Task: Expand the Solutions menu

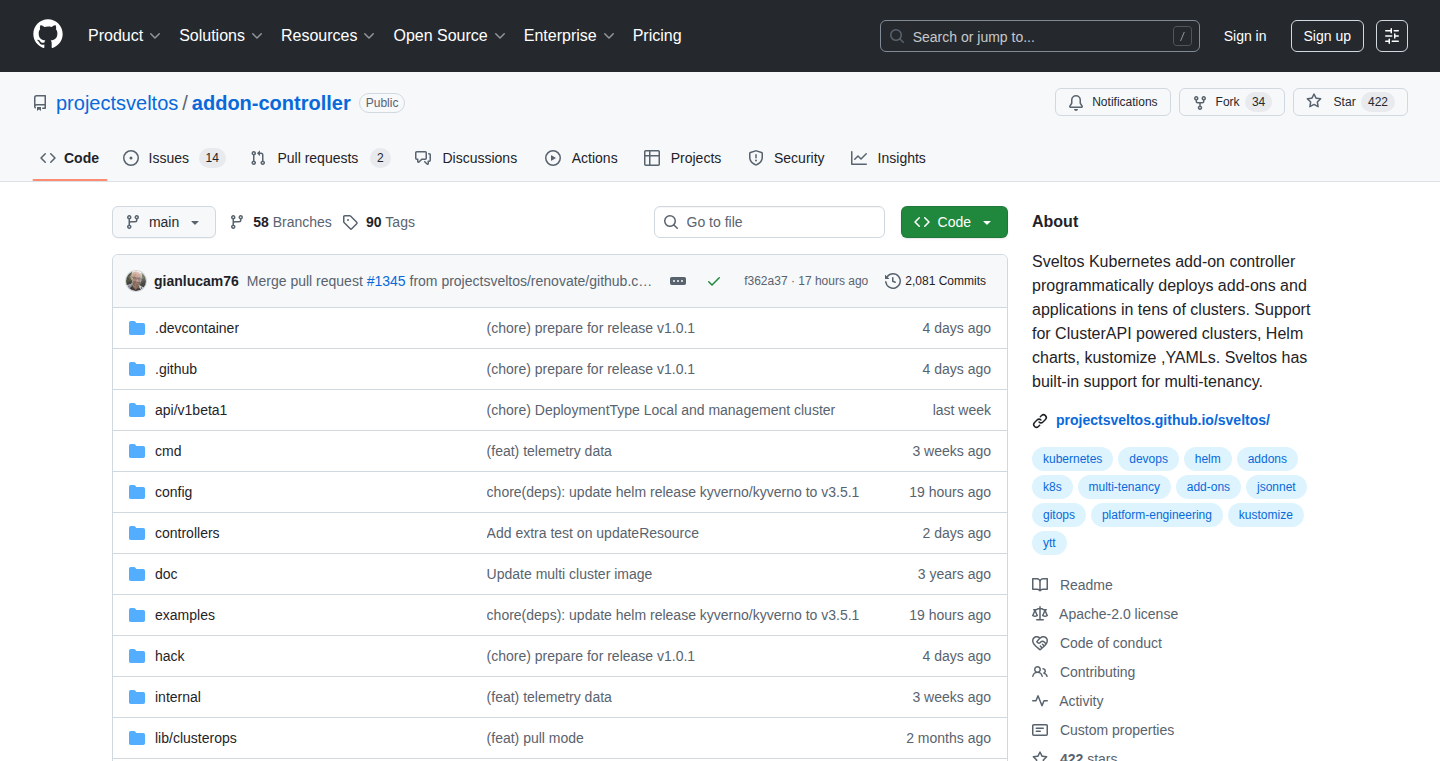Action: (x=221, y=36)
